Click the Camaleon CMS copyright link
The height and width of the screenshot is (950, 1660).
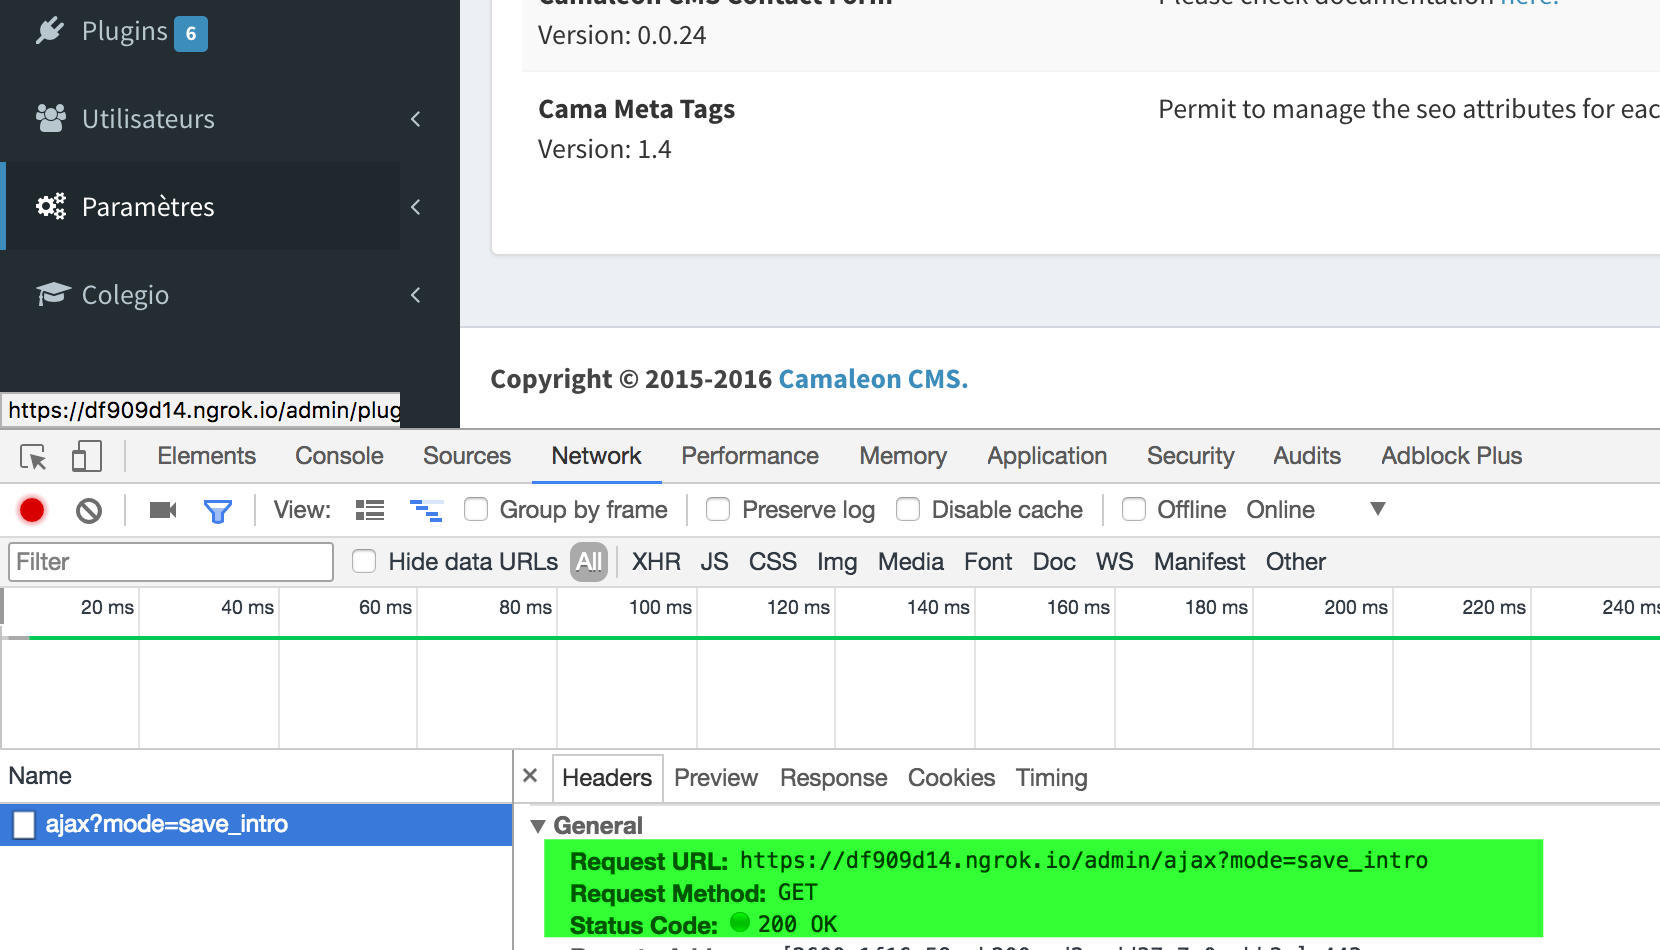point(871,378)
